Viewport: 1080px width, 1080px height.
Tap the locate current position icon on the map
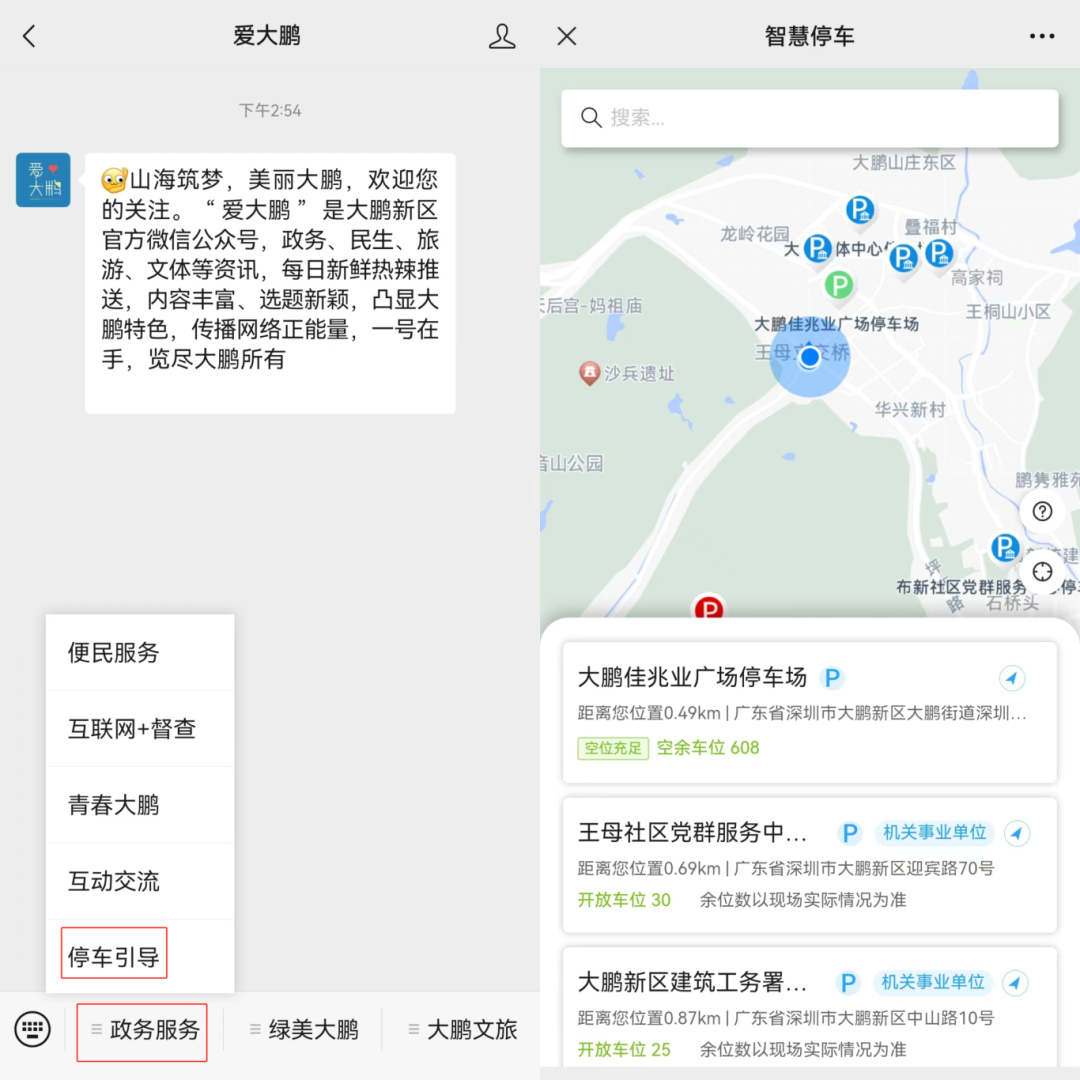tap(1042, 572)
